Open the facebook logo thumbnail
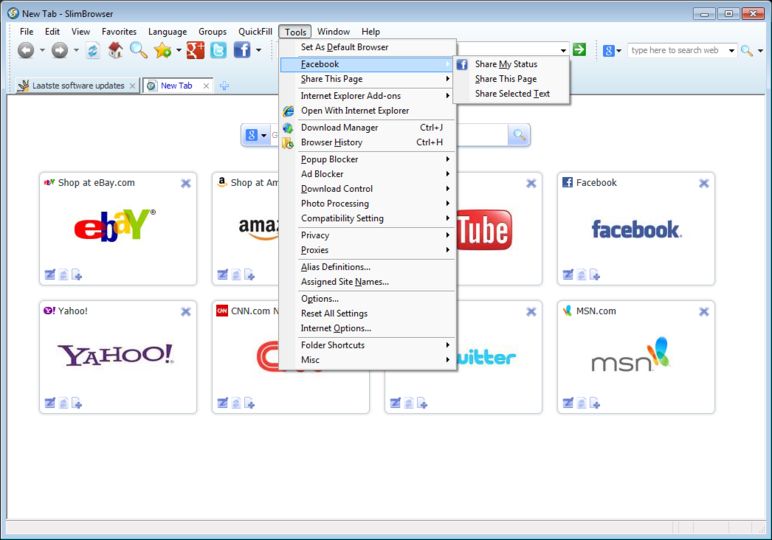772x540 pixels. pos(637,229)
